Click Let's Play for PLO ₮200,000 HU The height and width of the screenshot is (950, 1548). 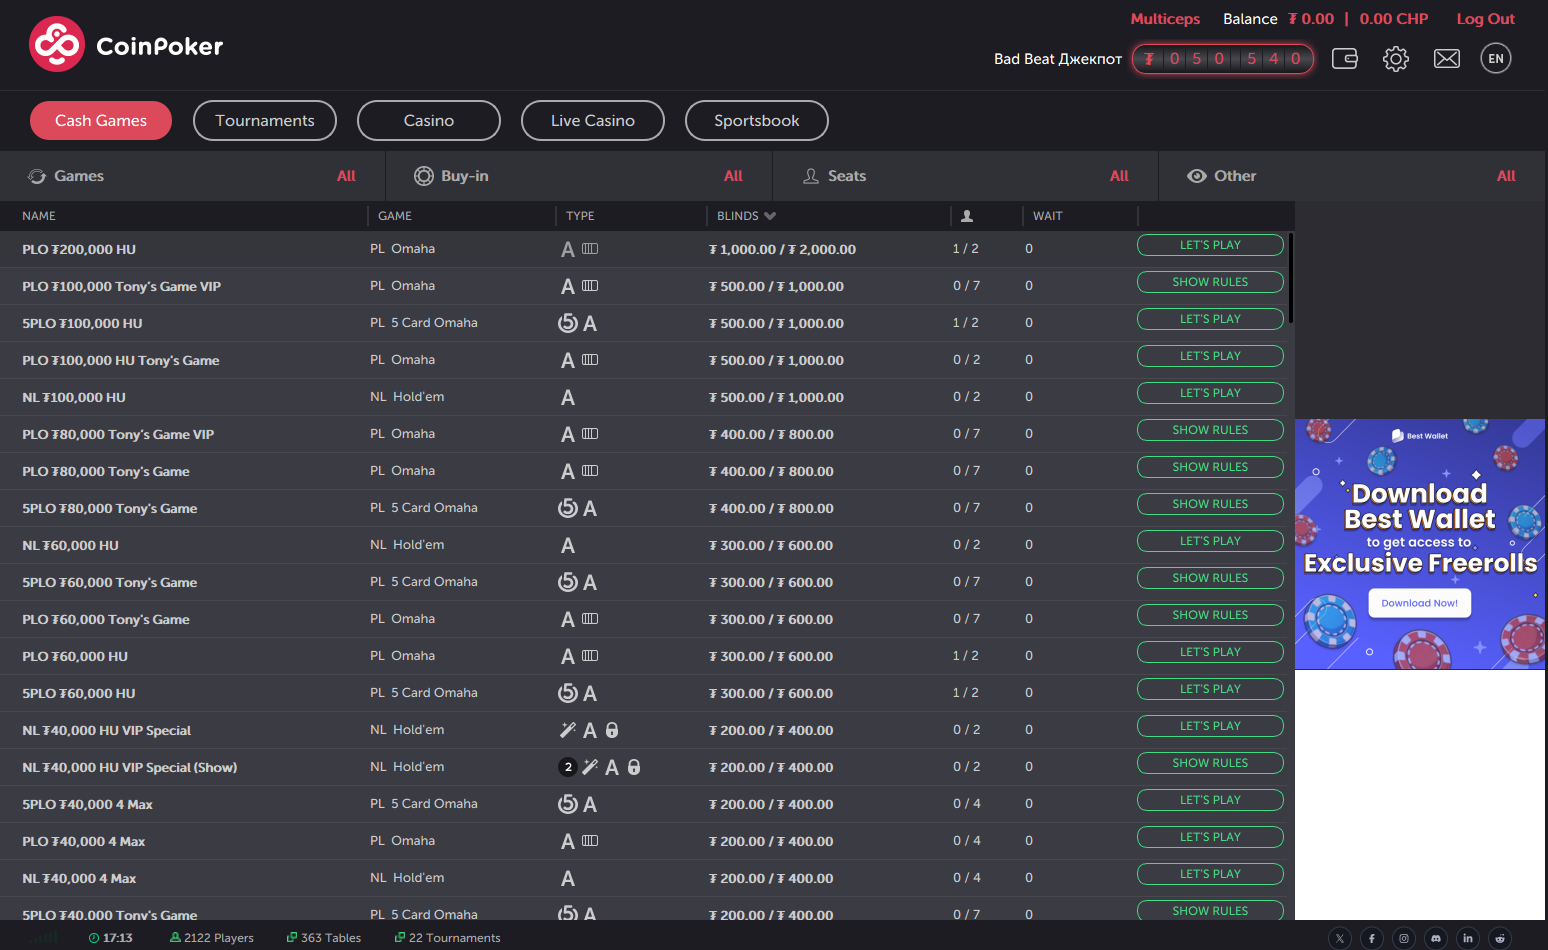pos(1209,245)
